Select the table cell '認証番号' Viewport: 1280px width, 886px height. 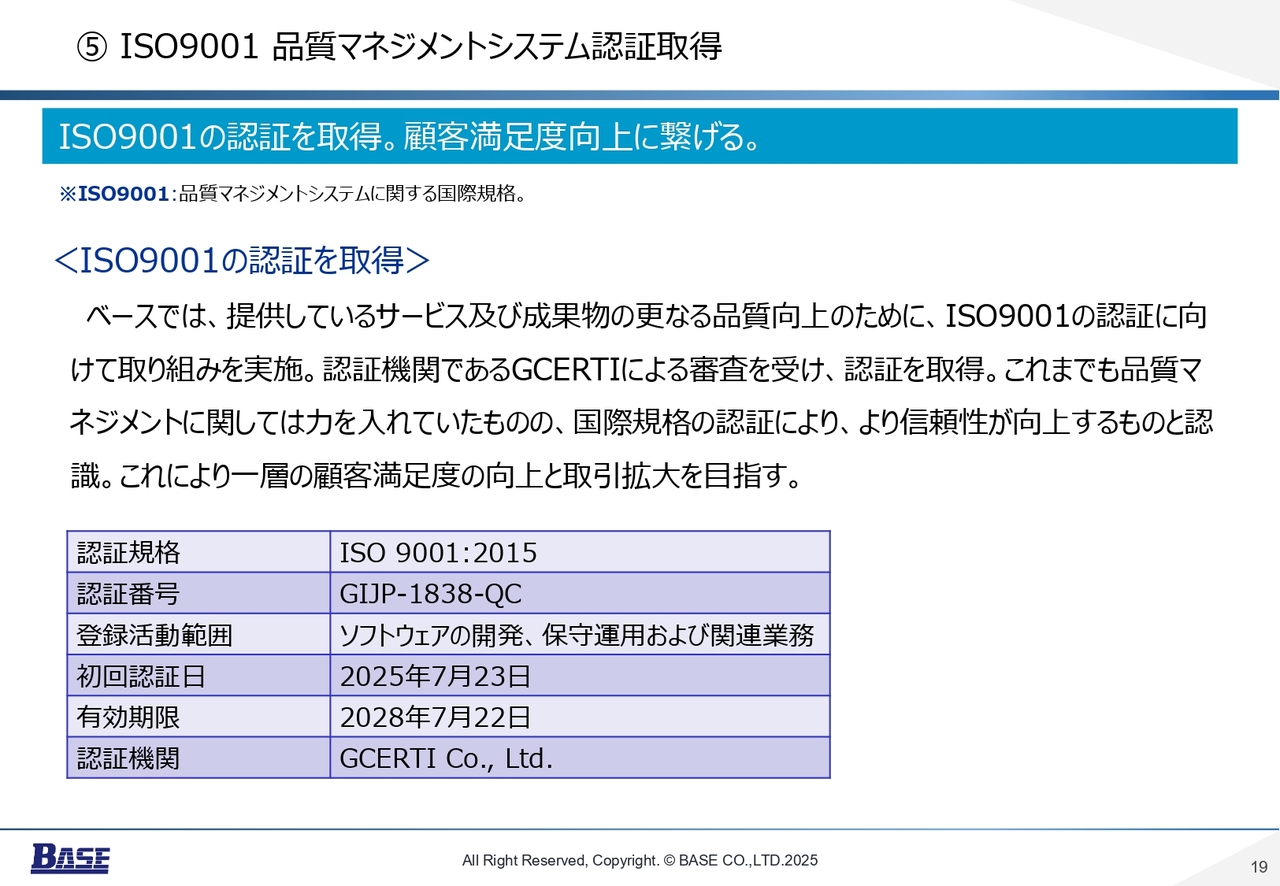point(198,593)
